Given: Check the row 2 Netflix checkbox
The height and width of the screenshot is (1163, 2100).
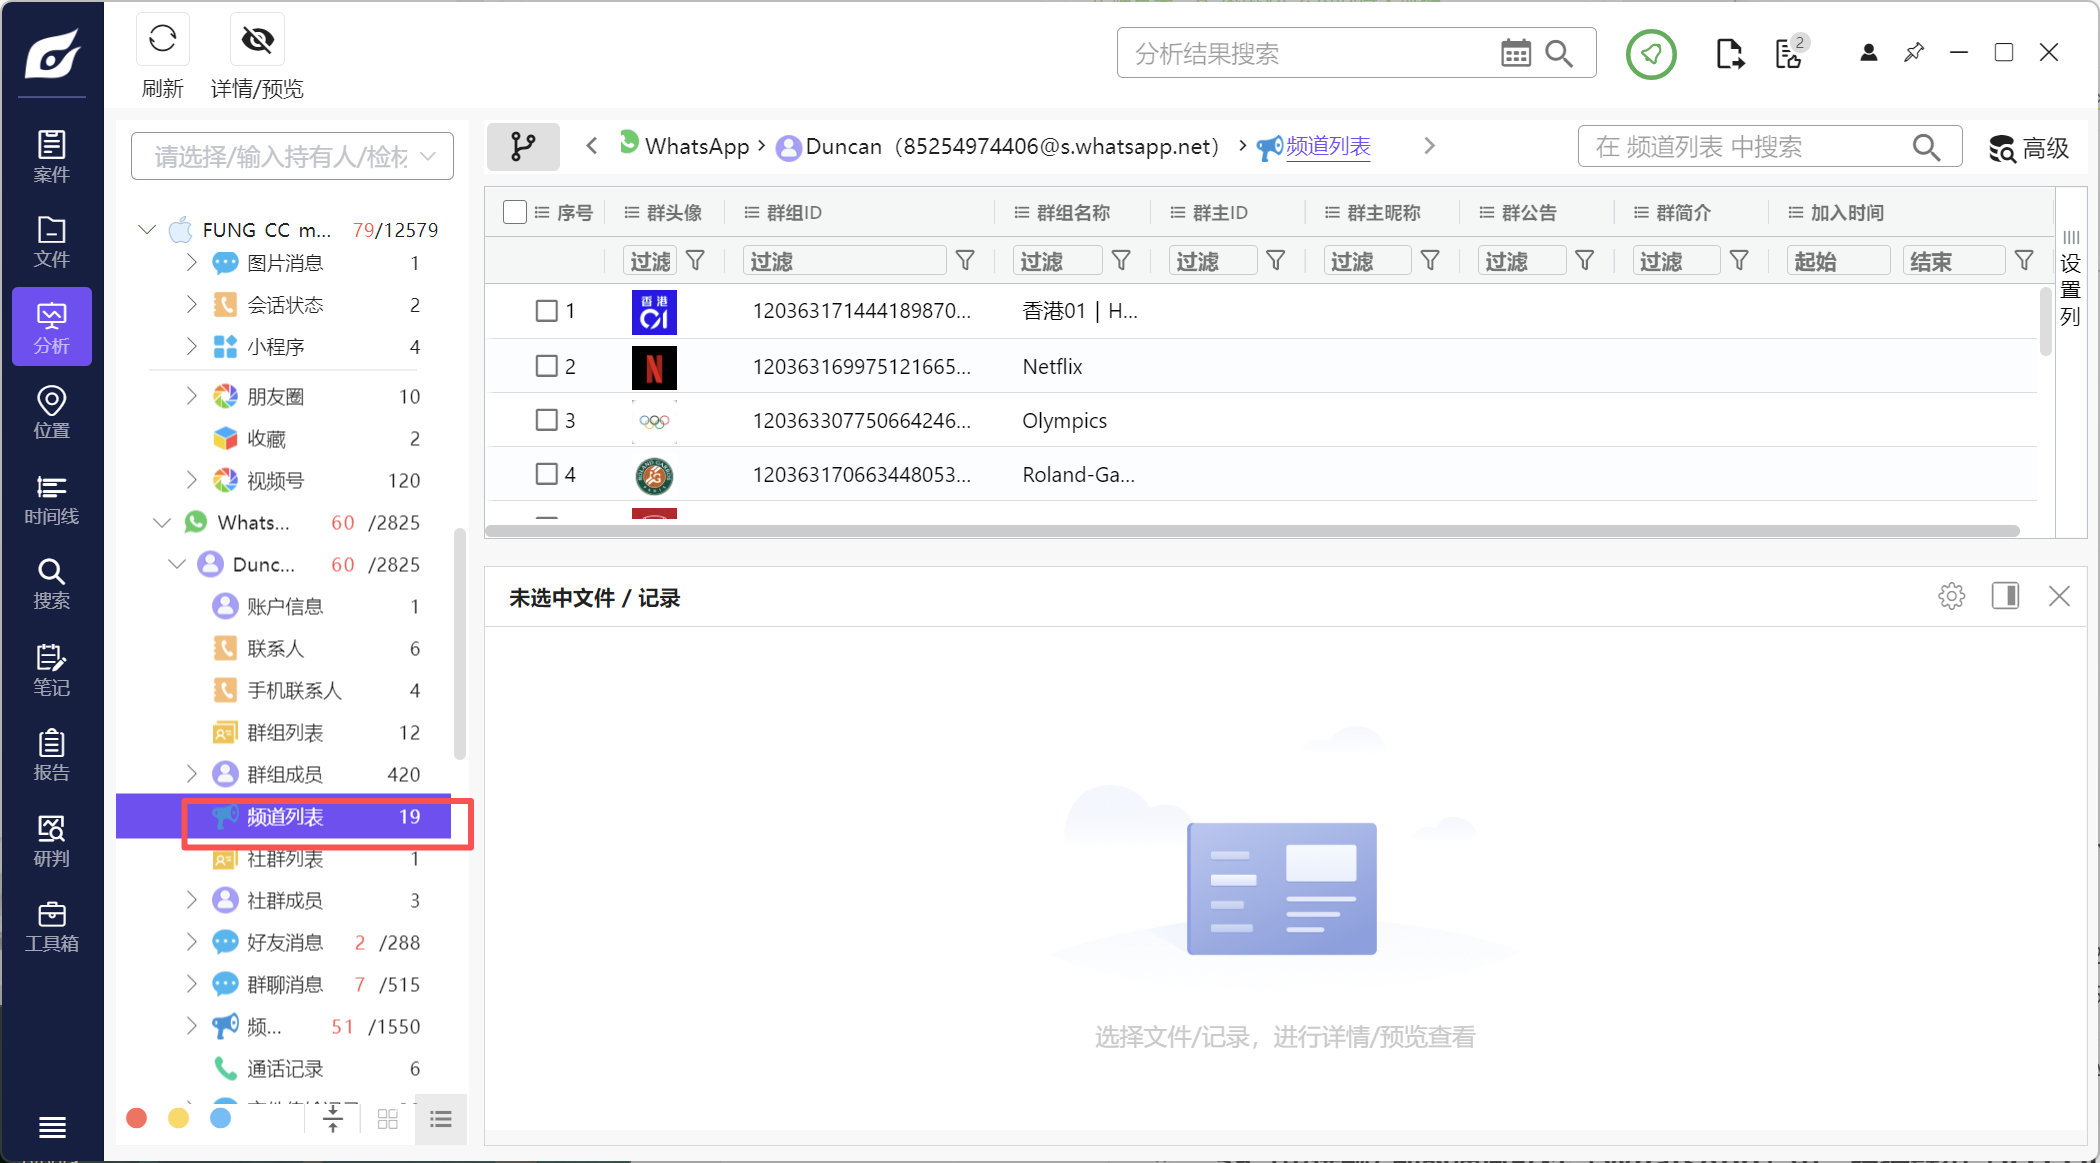Looking at the screenshot, I should pyautogui.click(x=546, y=366).
